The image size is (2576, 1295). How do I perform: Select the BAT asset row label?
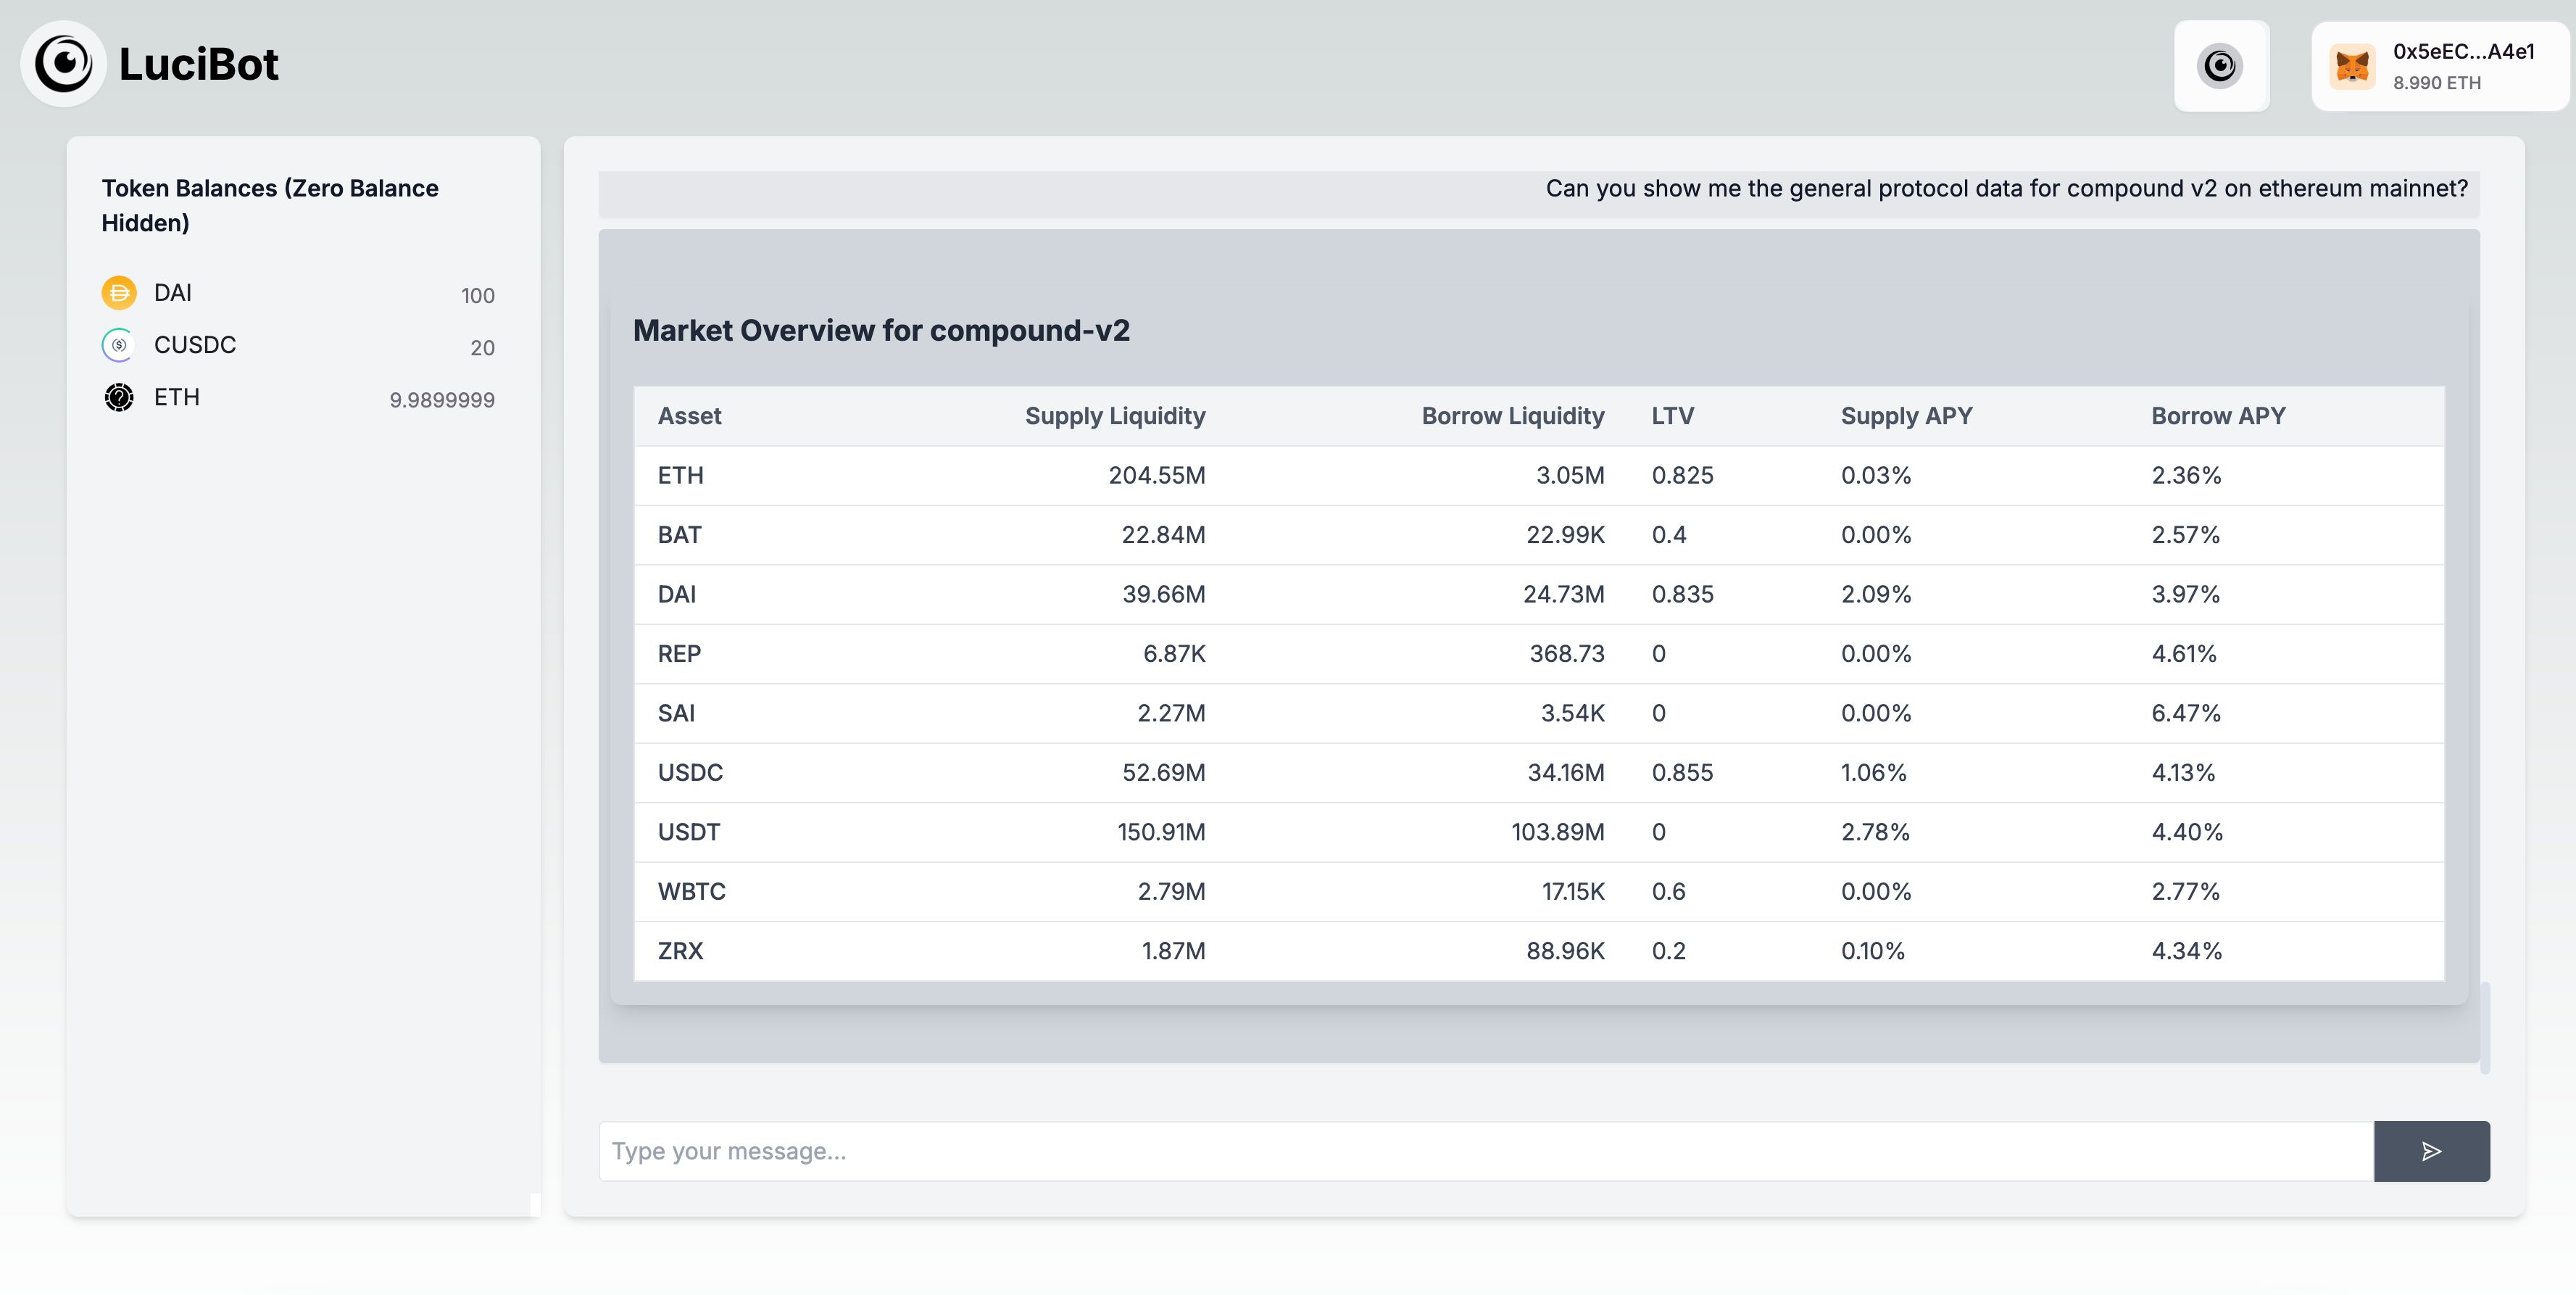coord(679,535)
